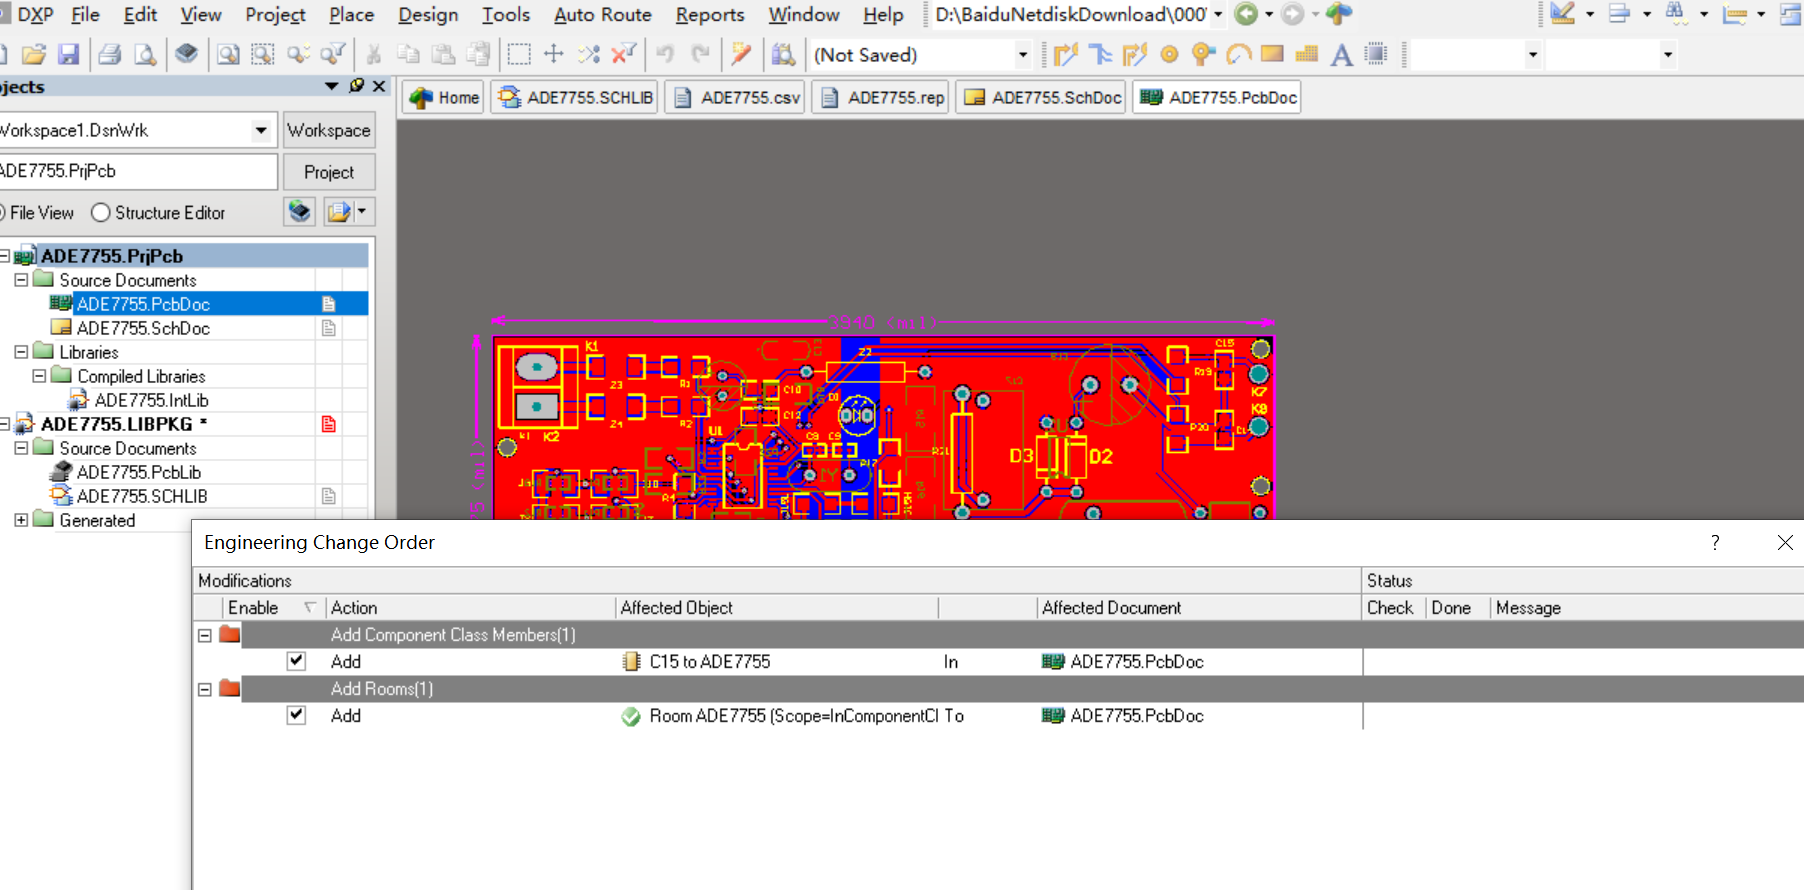This screenshot has height=890, width=1804.
Task: Collapse the Add Component Class Members group
Action: (x=205, y=635)
